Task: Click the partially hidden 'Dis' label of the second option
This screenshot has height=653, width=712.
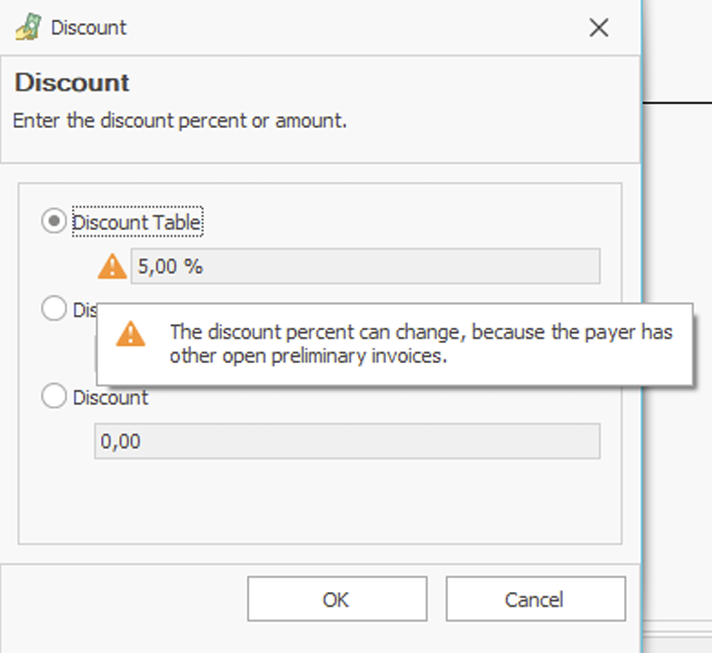Action: pyautogui.click(x=85, y=310)
